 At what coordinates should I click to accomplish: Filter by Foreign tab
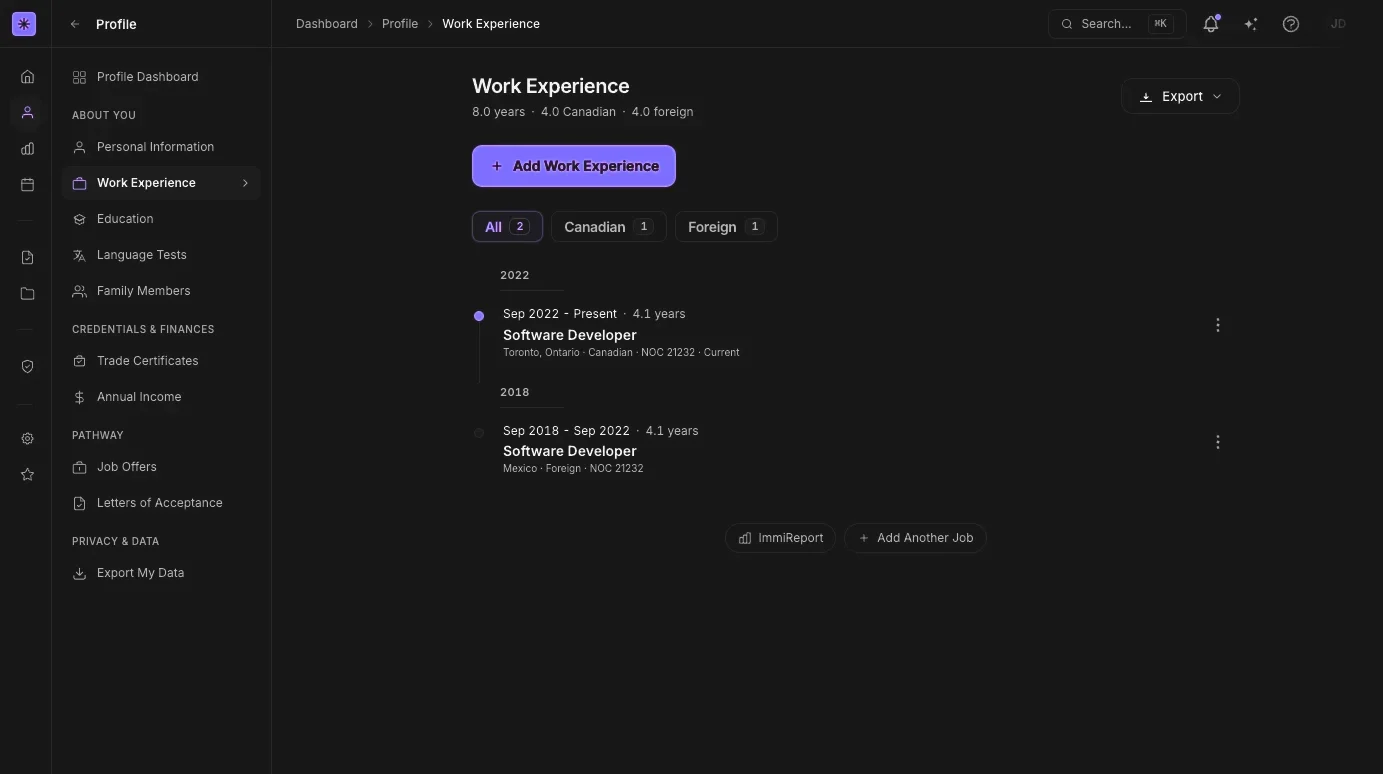tap(726, 227)
